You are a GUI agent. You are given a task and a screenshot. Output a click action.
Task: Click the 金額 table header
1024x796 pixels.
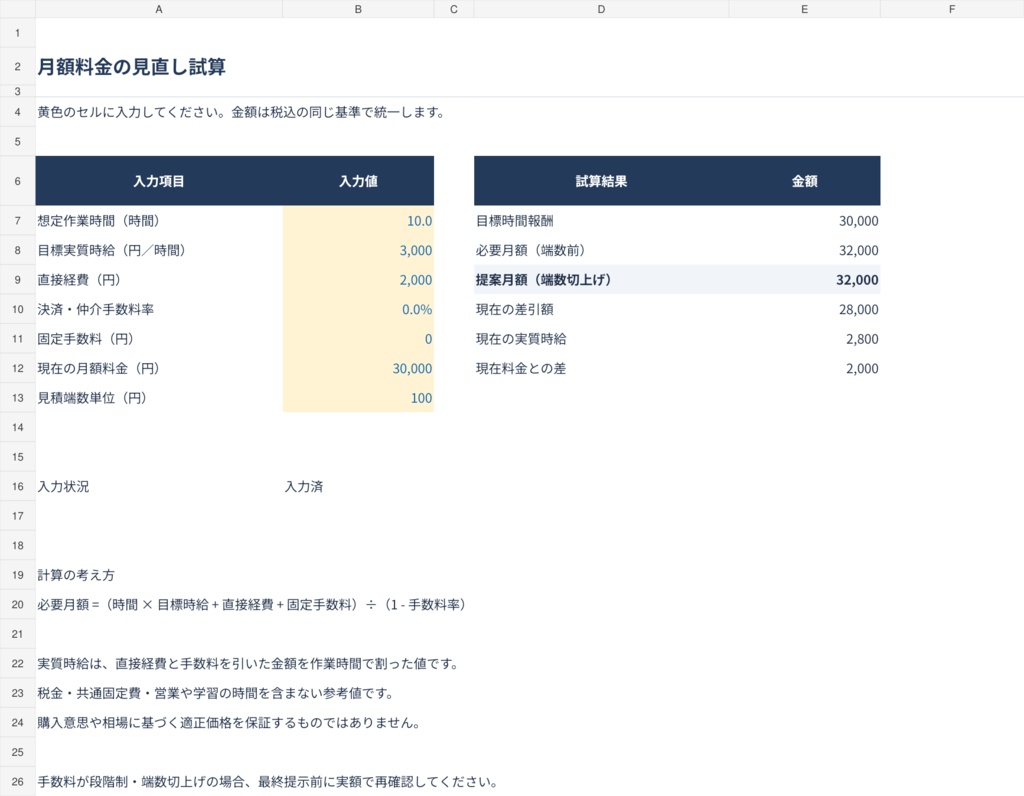pos(804,181)
